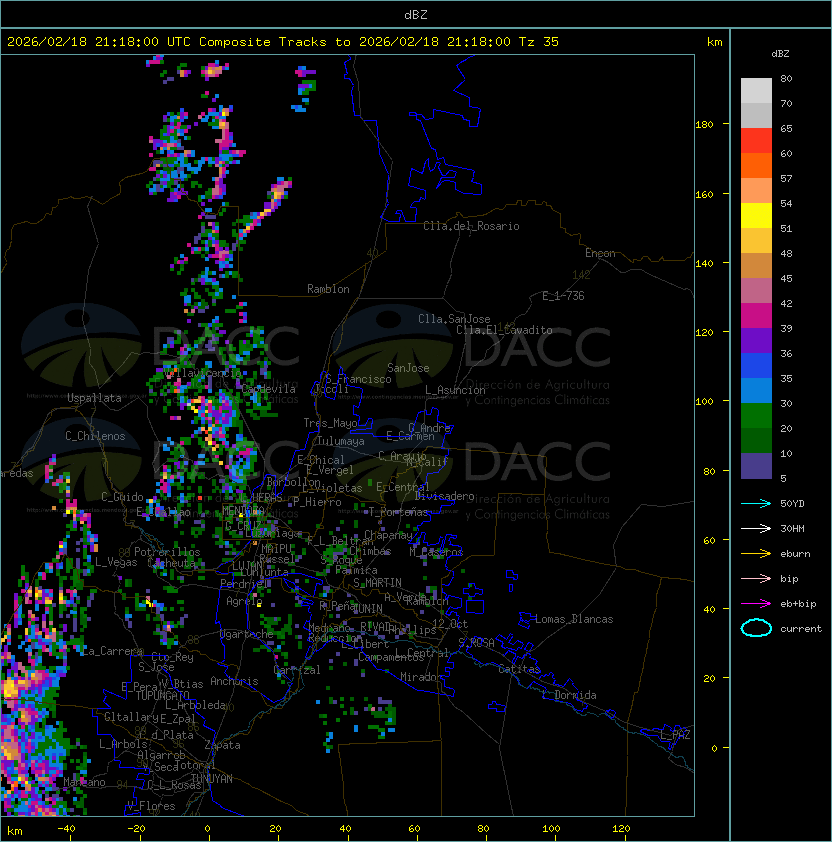This screenshot has height=842, width=832.
Task: Select the purple 39–36 dBZ color band
Action: (x=756, y=341)
